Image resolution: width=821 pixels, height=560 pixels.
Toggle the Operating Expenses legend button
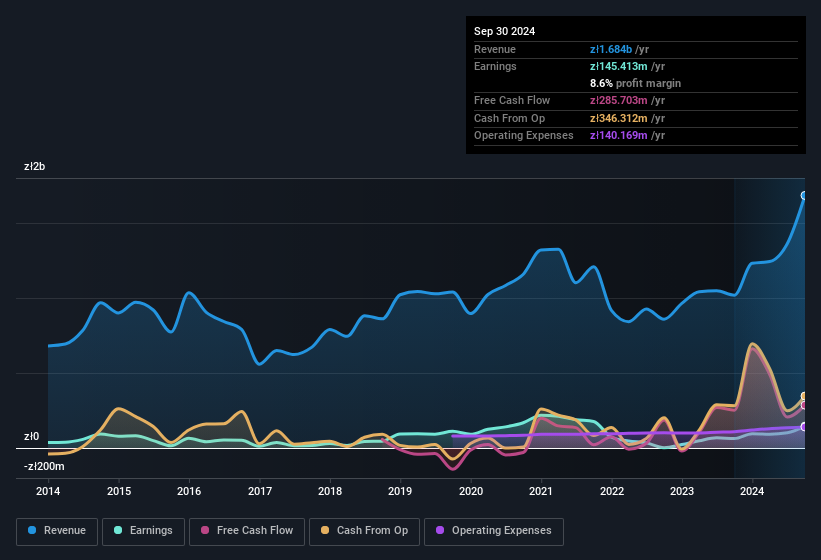point(494,531)
